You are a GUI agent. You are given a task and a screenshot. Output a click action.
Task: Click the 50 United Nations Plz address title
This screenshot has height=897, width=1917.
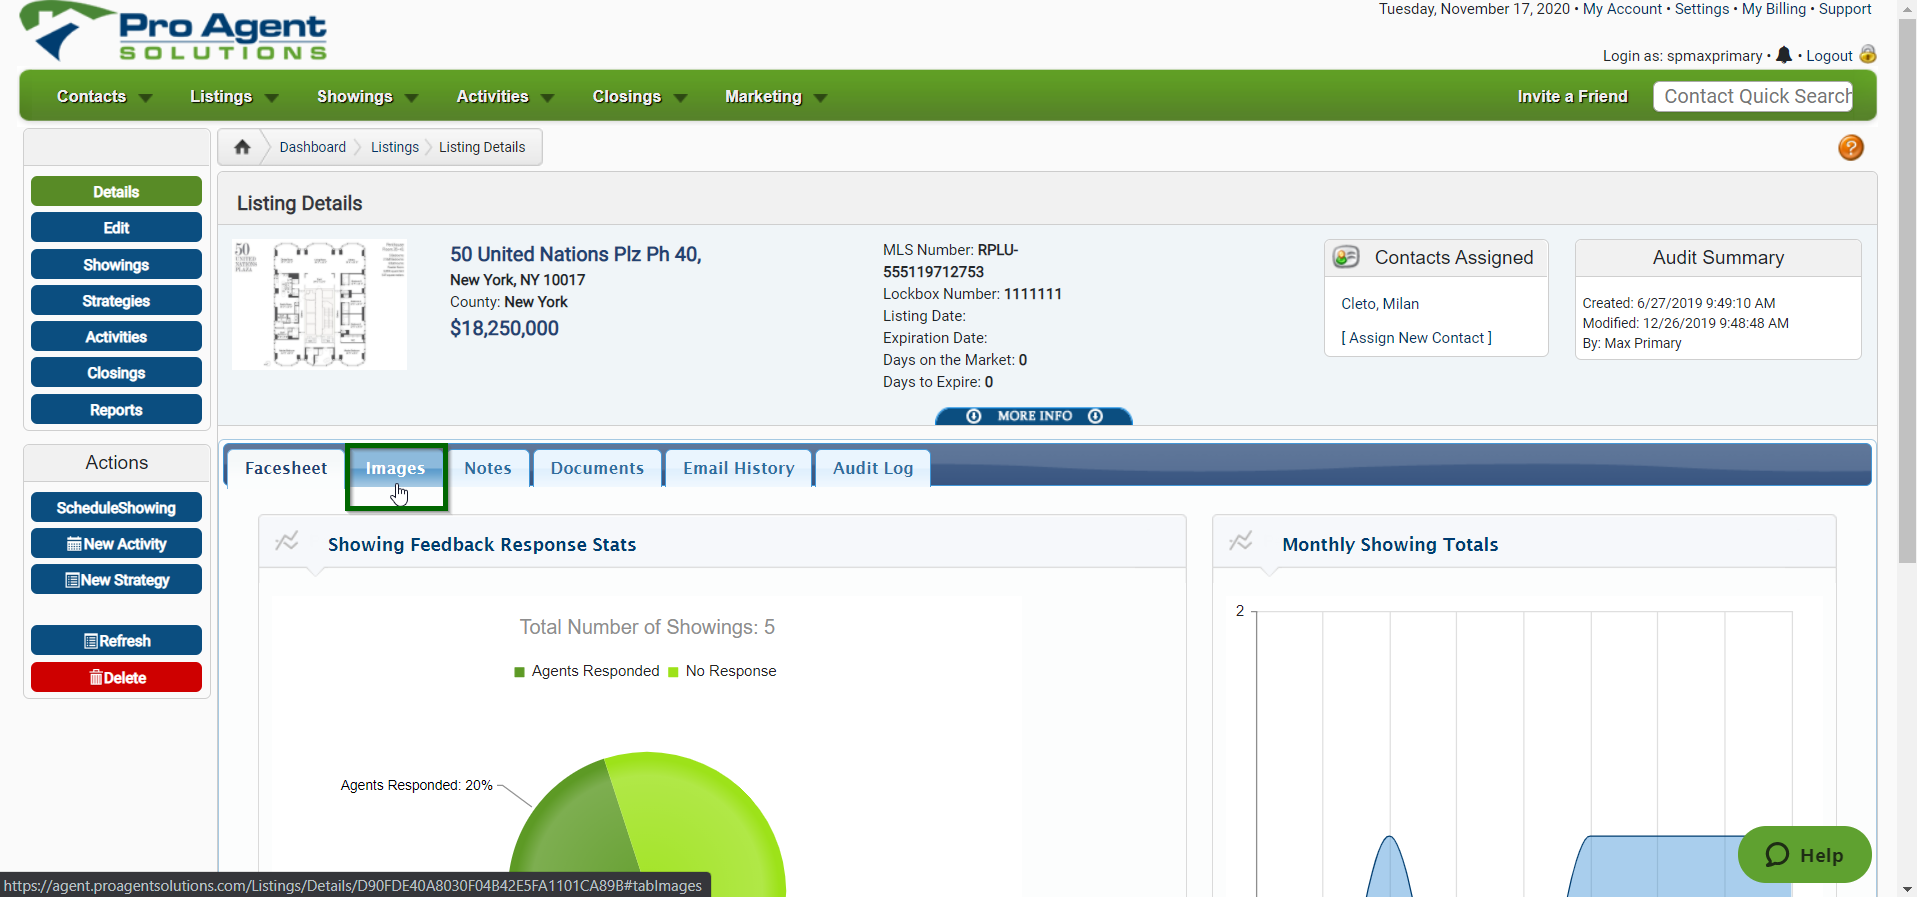click(575, 254)
